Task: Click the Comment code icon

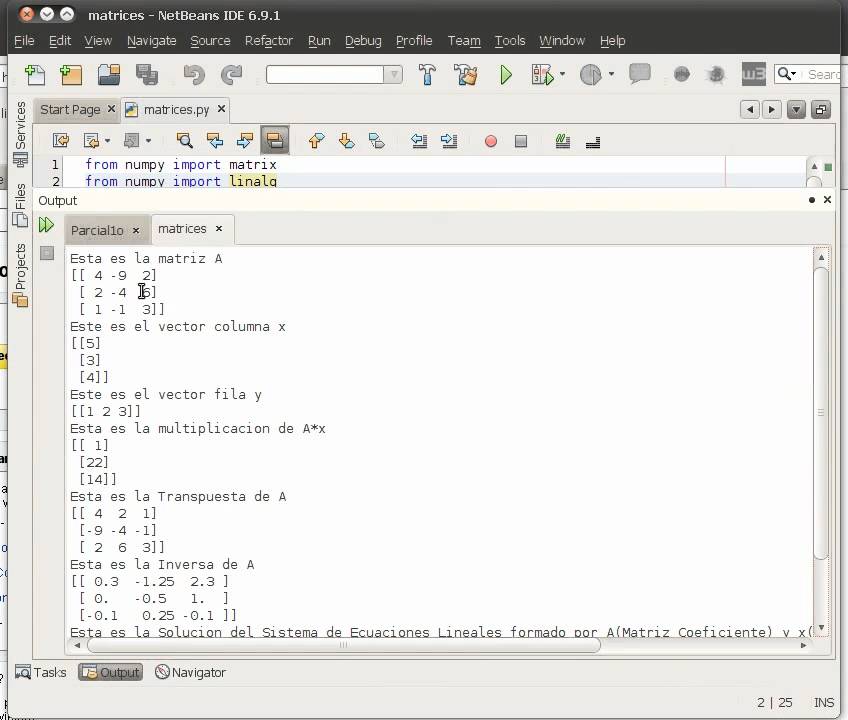Action: (x=562, y=141)
